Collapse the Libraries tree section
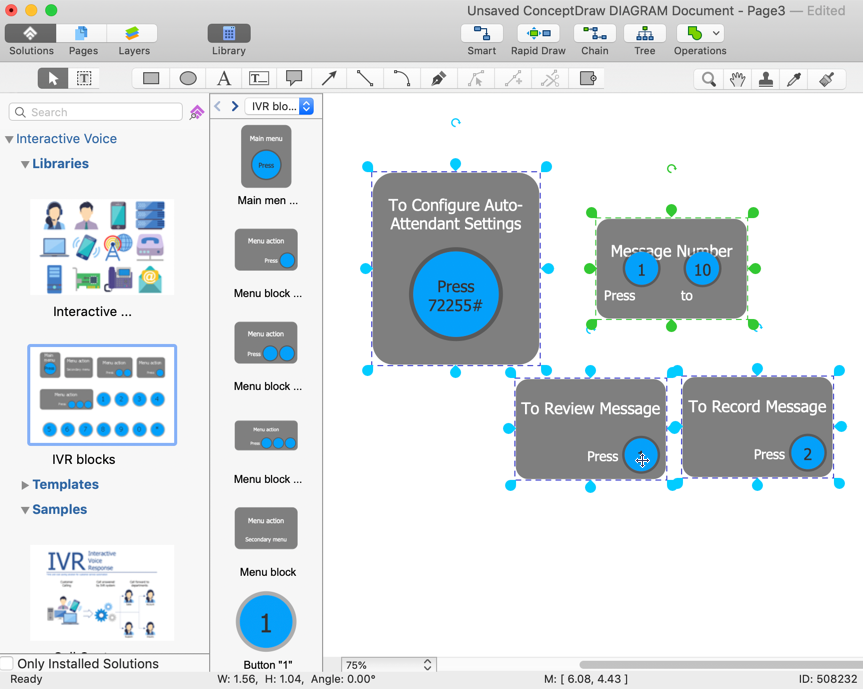The image size is (863, 689). coord(25,164)
